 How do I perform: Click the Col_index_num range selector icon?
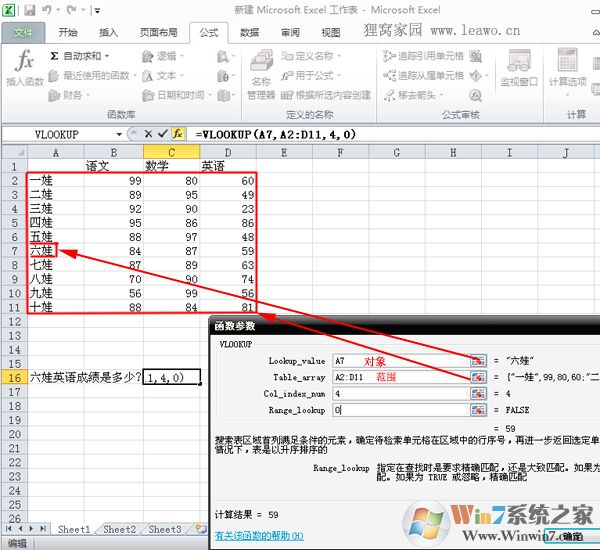[478, 393]
